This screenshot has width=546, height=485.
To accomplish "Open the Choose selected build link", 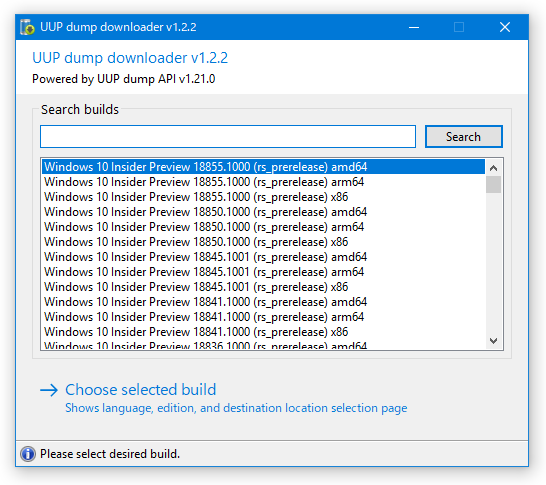I will coord(141,390).
